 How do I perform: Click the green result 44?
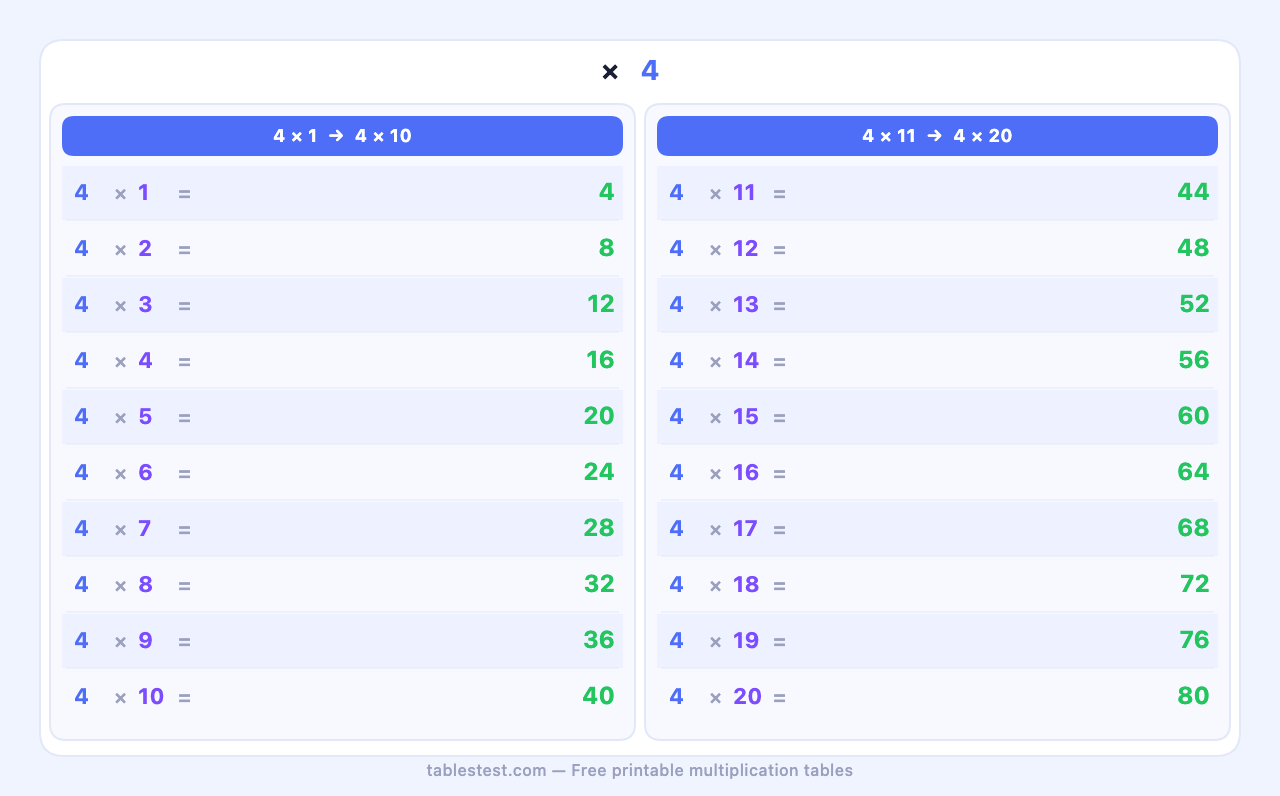(1193, 193)
